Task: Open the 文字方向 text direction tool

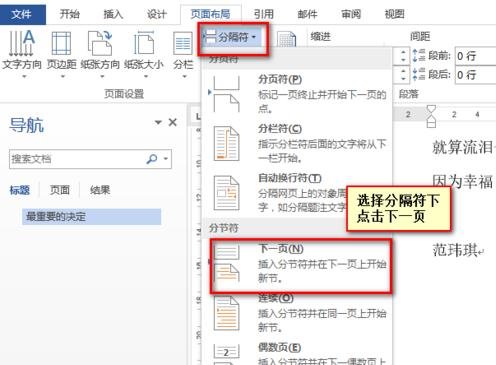Action: pos(22,53)
